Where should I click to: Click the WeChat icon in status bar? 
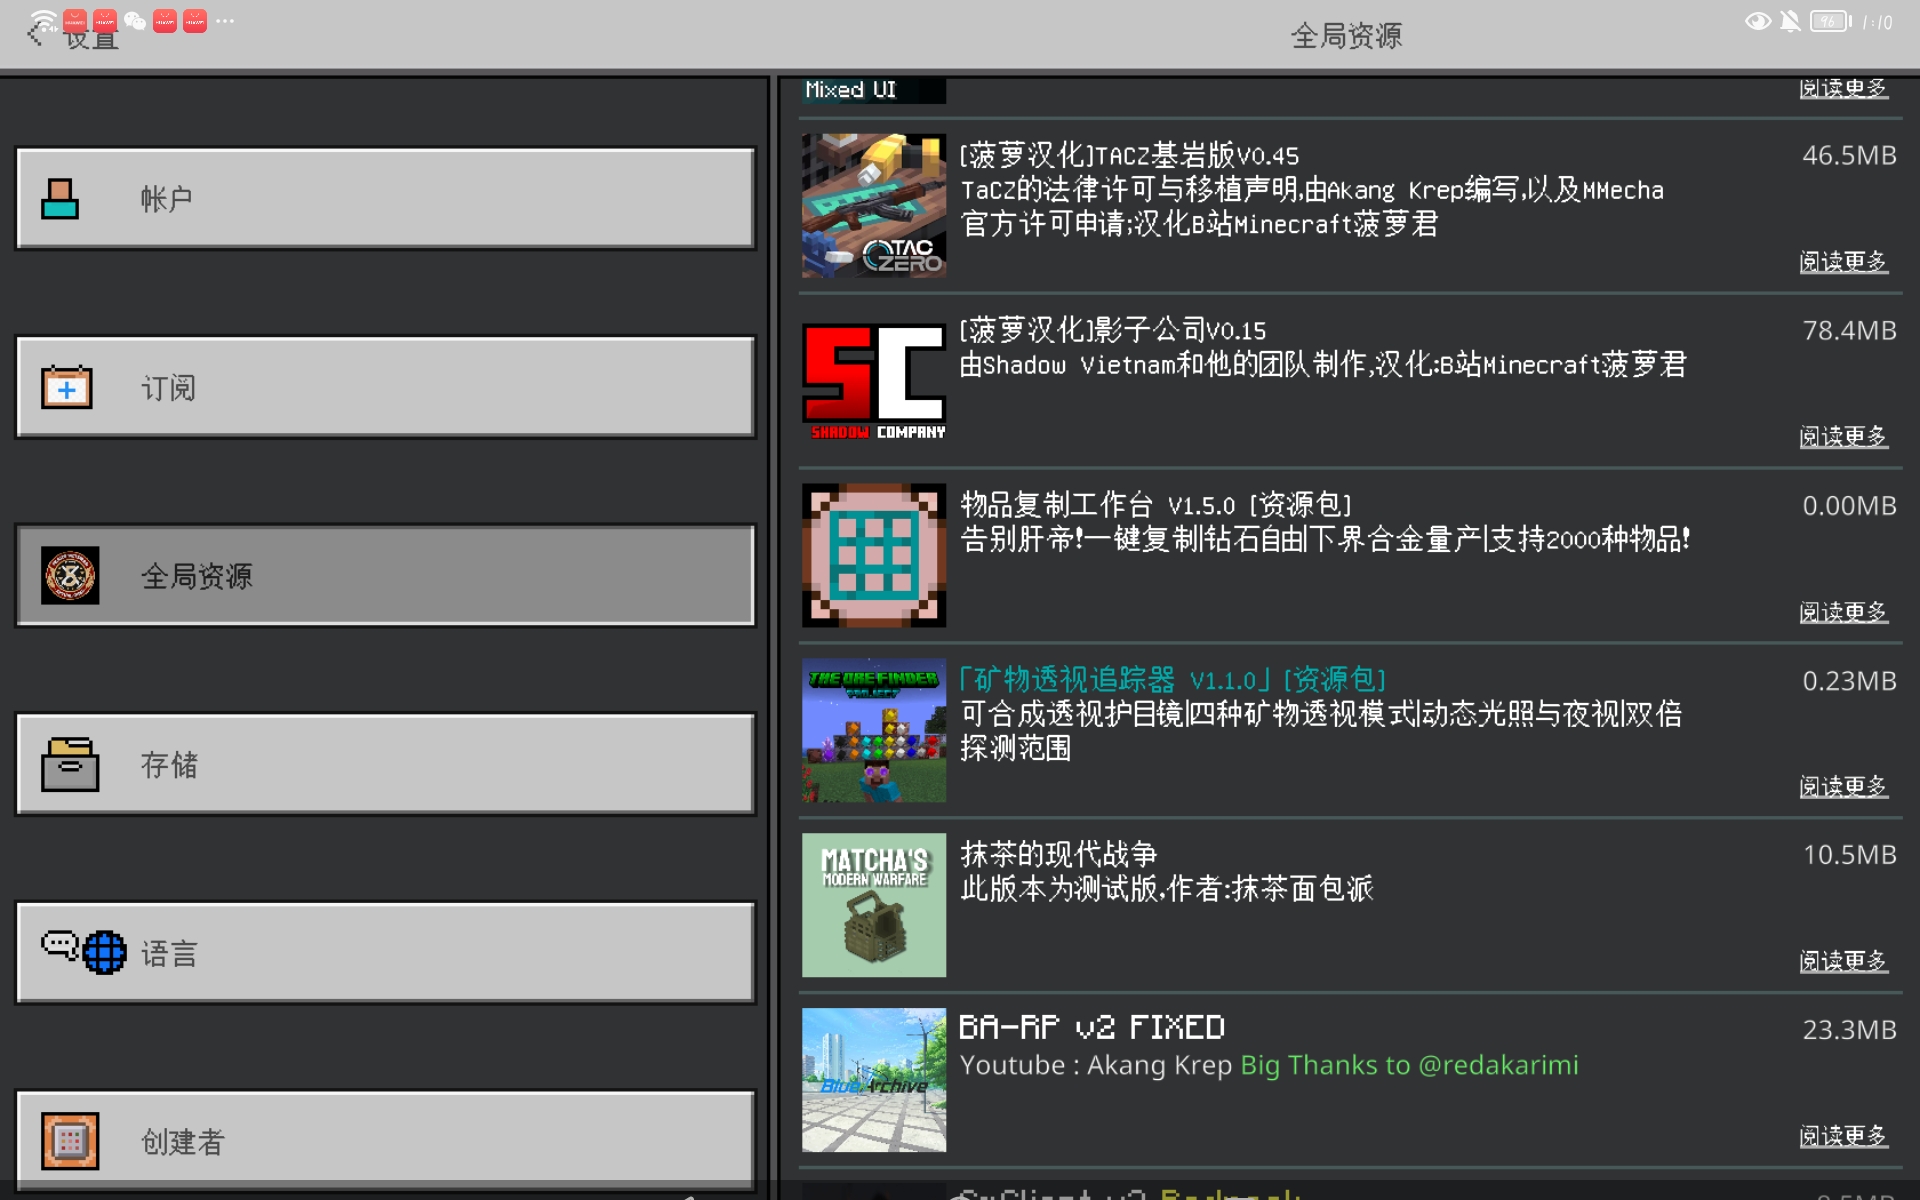point(135,21)
